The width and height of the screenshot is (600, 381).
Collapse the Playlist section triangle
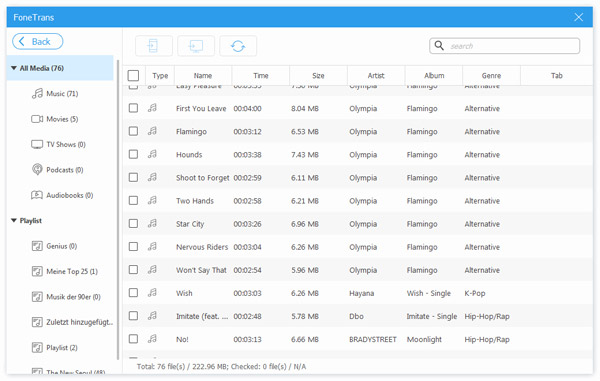click(x=14, y=220)
